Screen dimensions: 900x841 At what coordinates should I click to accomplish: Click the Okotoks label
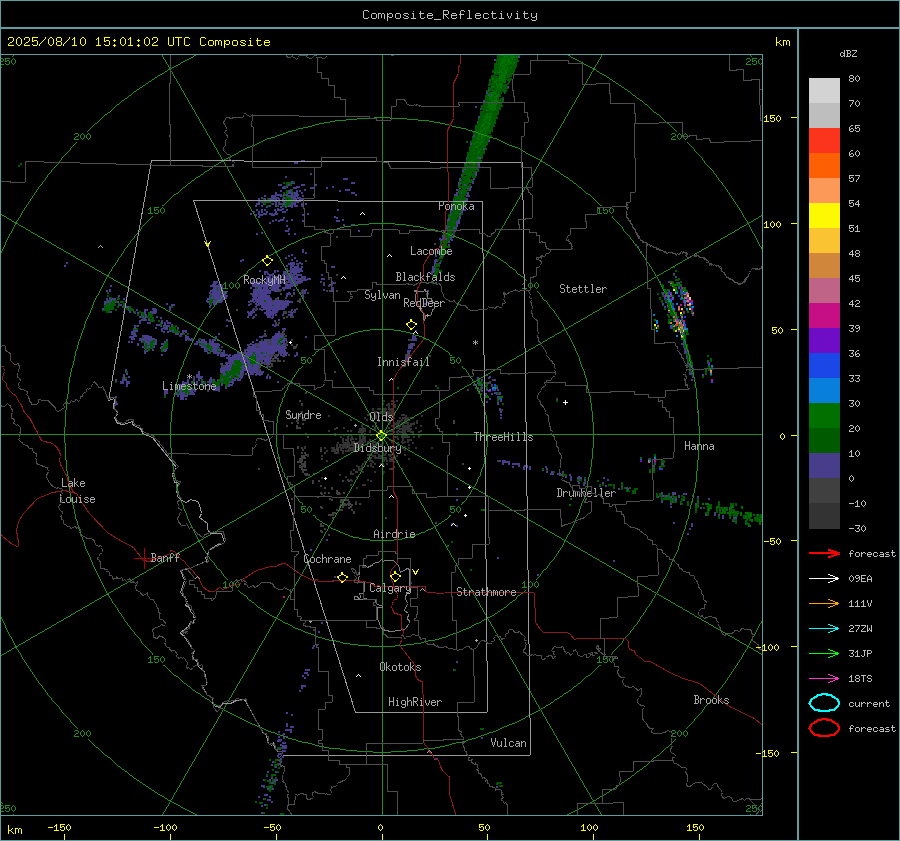400,667
